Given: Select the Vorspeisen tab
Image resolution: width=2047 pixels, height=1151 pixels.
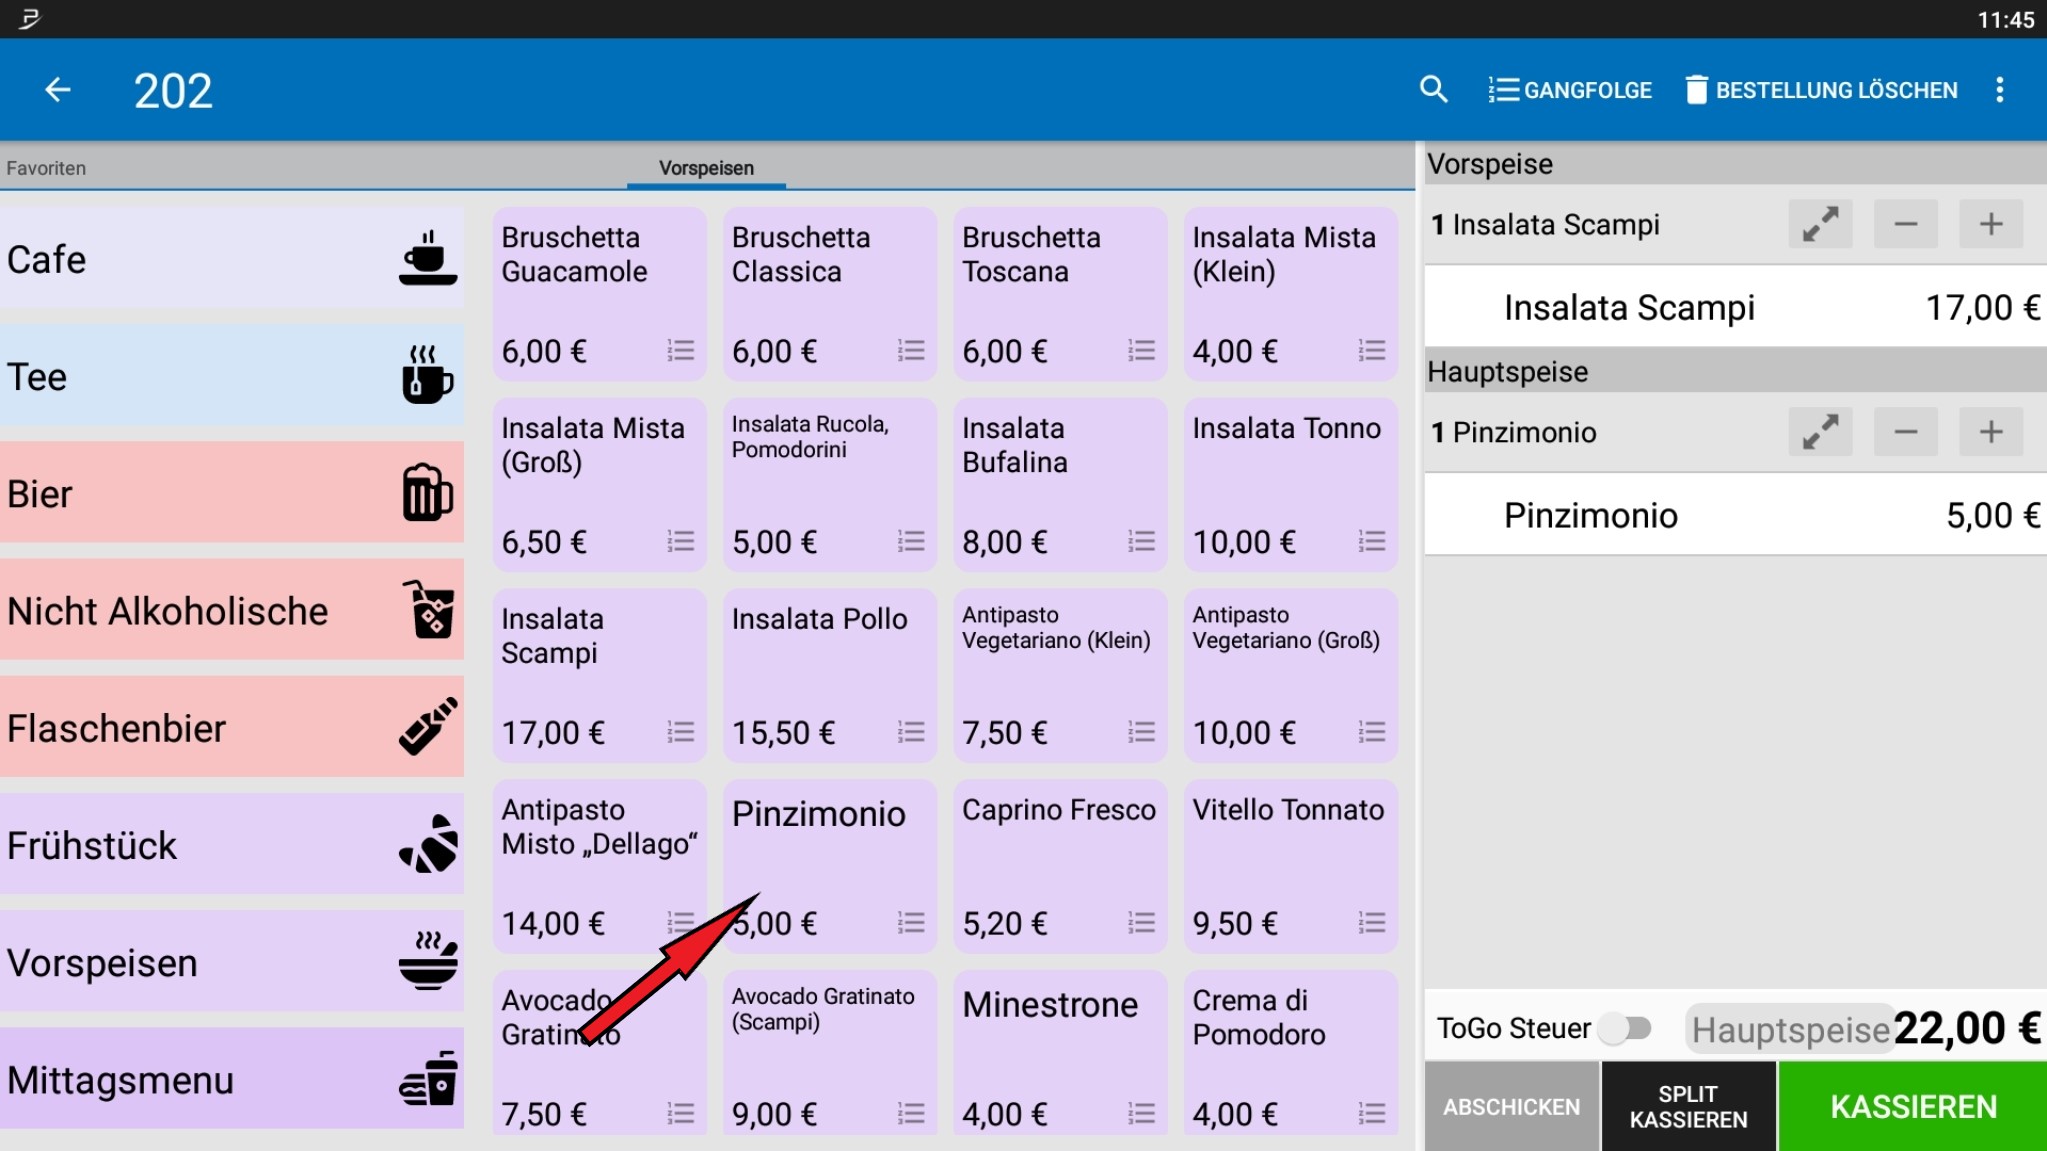Looking at the screenshot, I should pos(705,167).
